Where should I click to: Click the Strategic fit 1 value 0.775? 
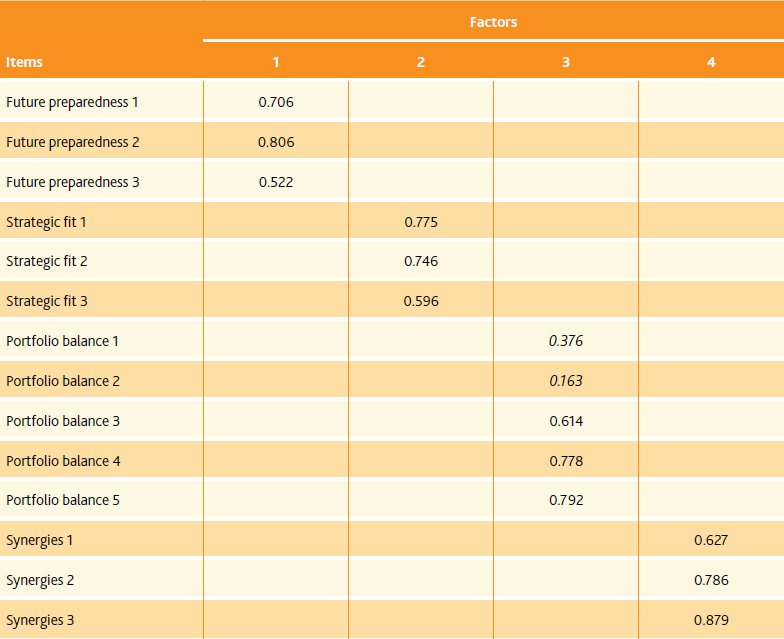[421, 222]
